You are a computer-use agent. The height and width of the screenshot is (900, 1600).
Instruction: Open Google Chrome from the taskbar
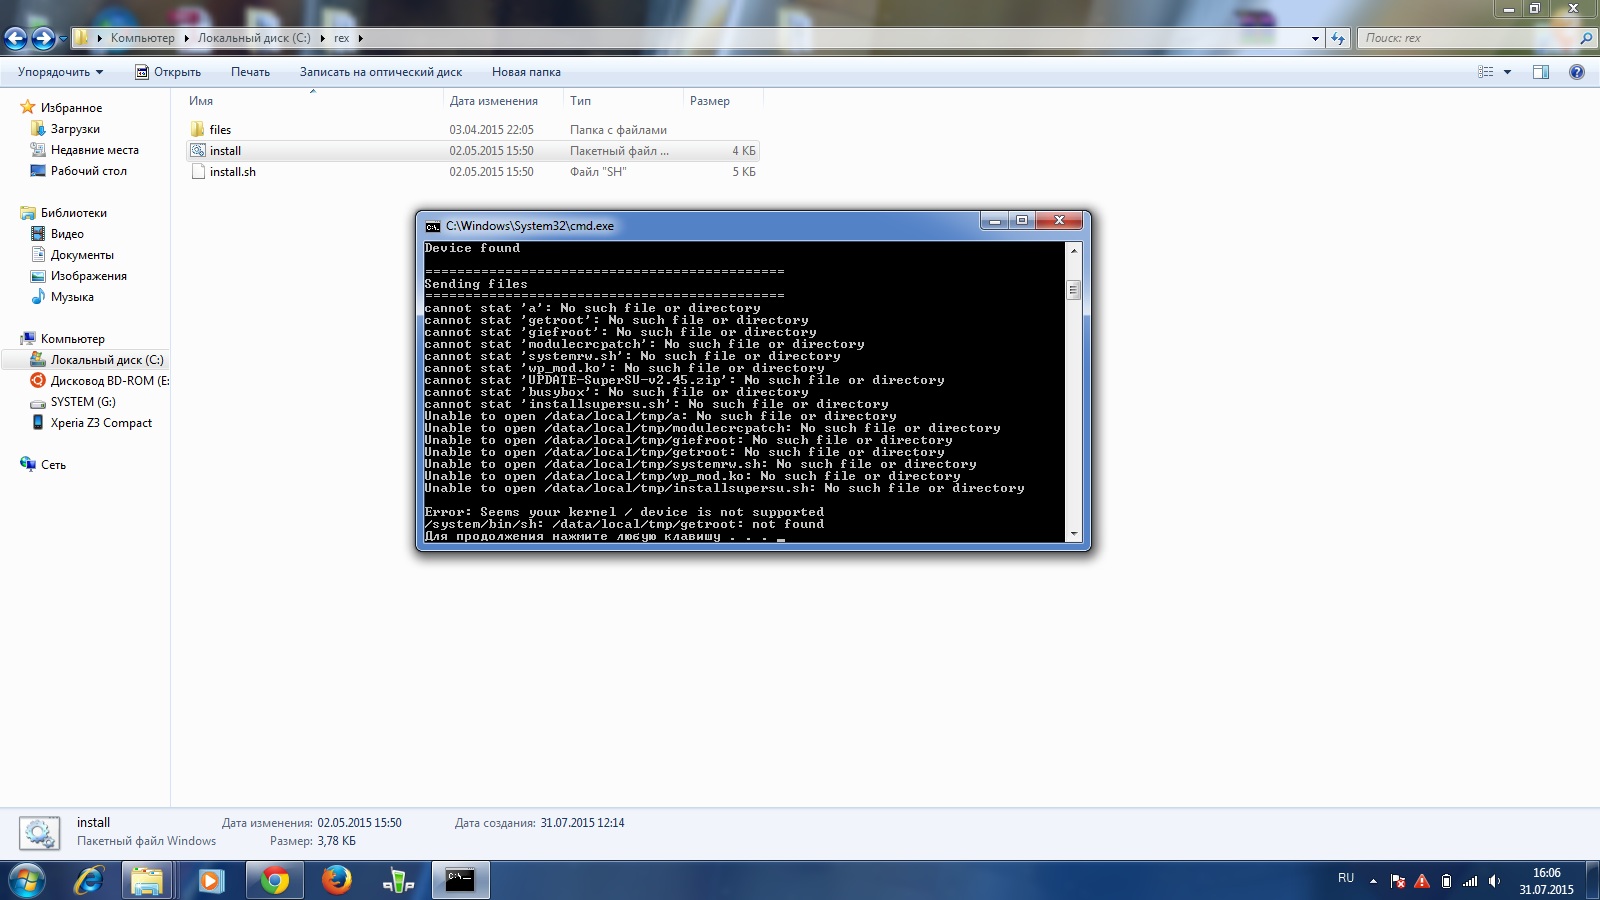[274, 880]
